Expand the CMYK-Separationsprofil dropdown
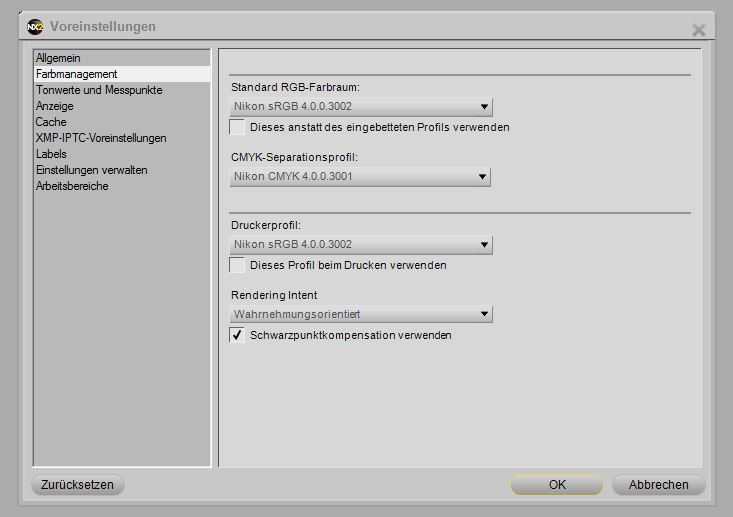733x517 pixels. (360, 177)
